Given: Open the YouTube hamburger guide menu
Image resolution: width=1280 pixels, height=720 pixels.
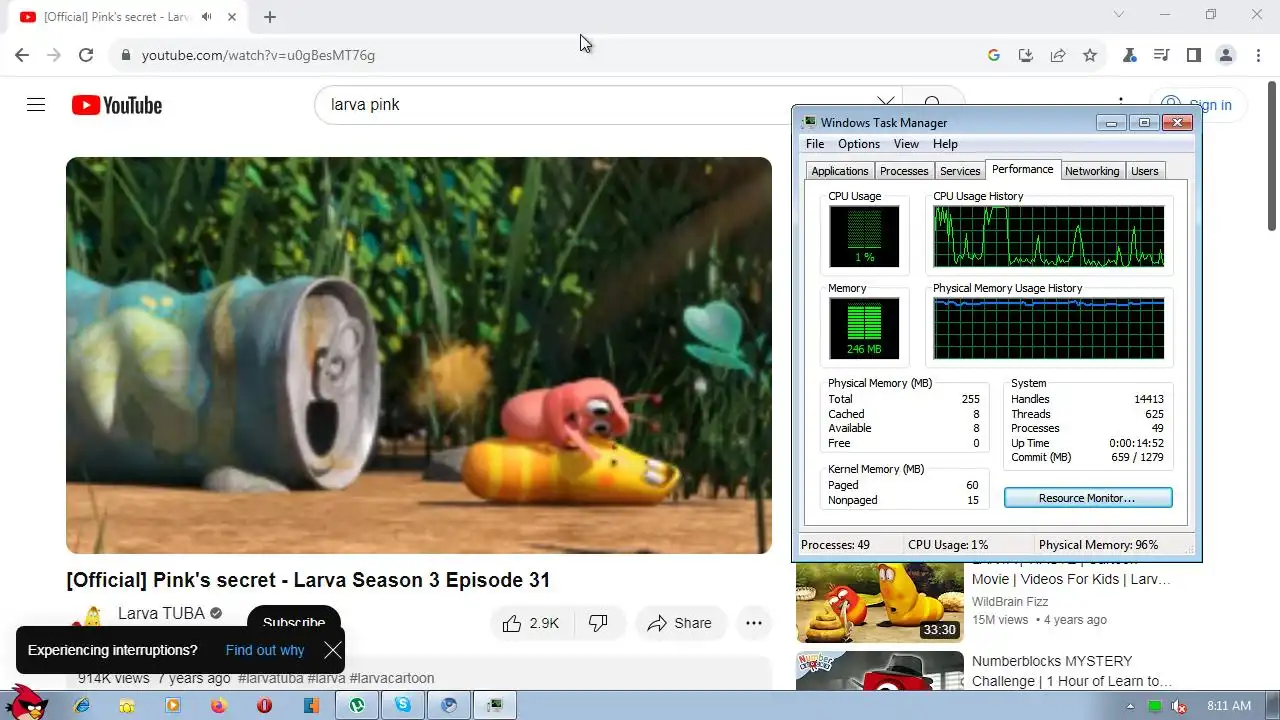Looking at the screenshot, I should (36, 105).
